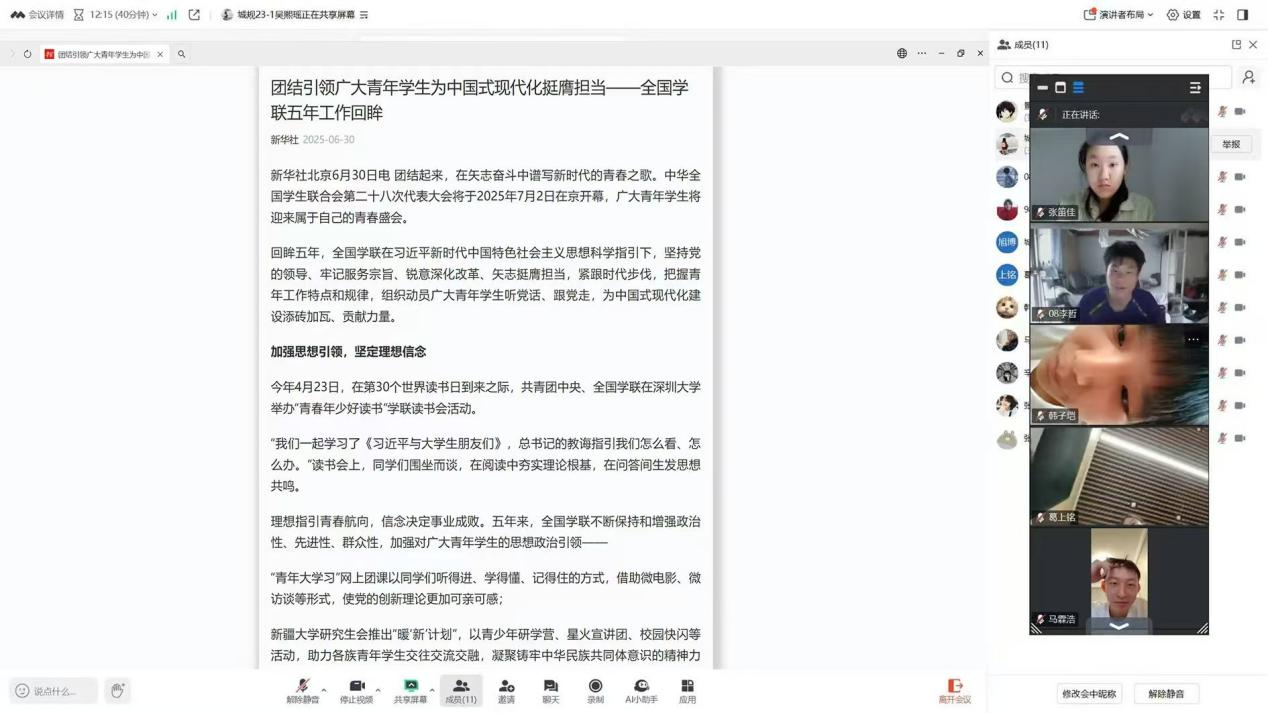Screen dimensions: 1268x713
Task: Open the chat (聊天) panel
Action: (550, 690)
